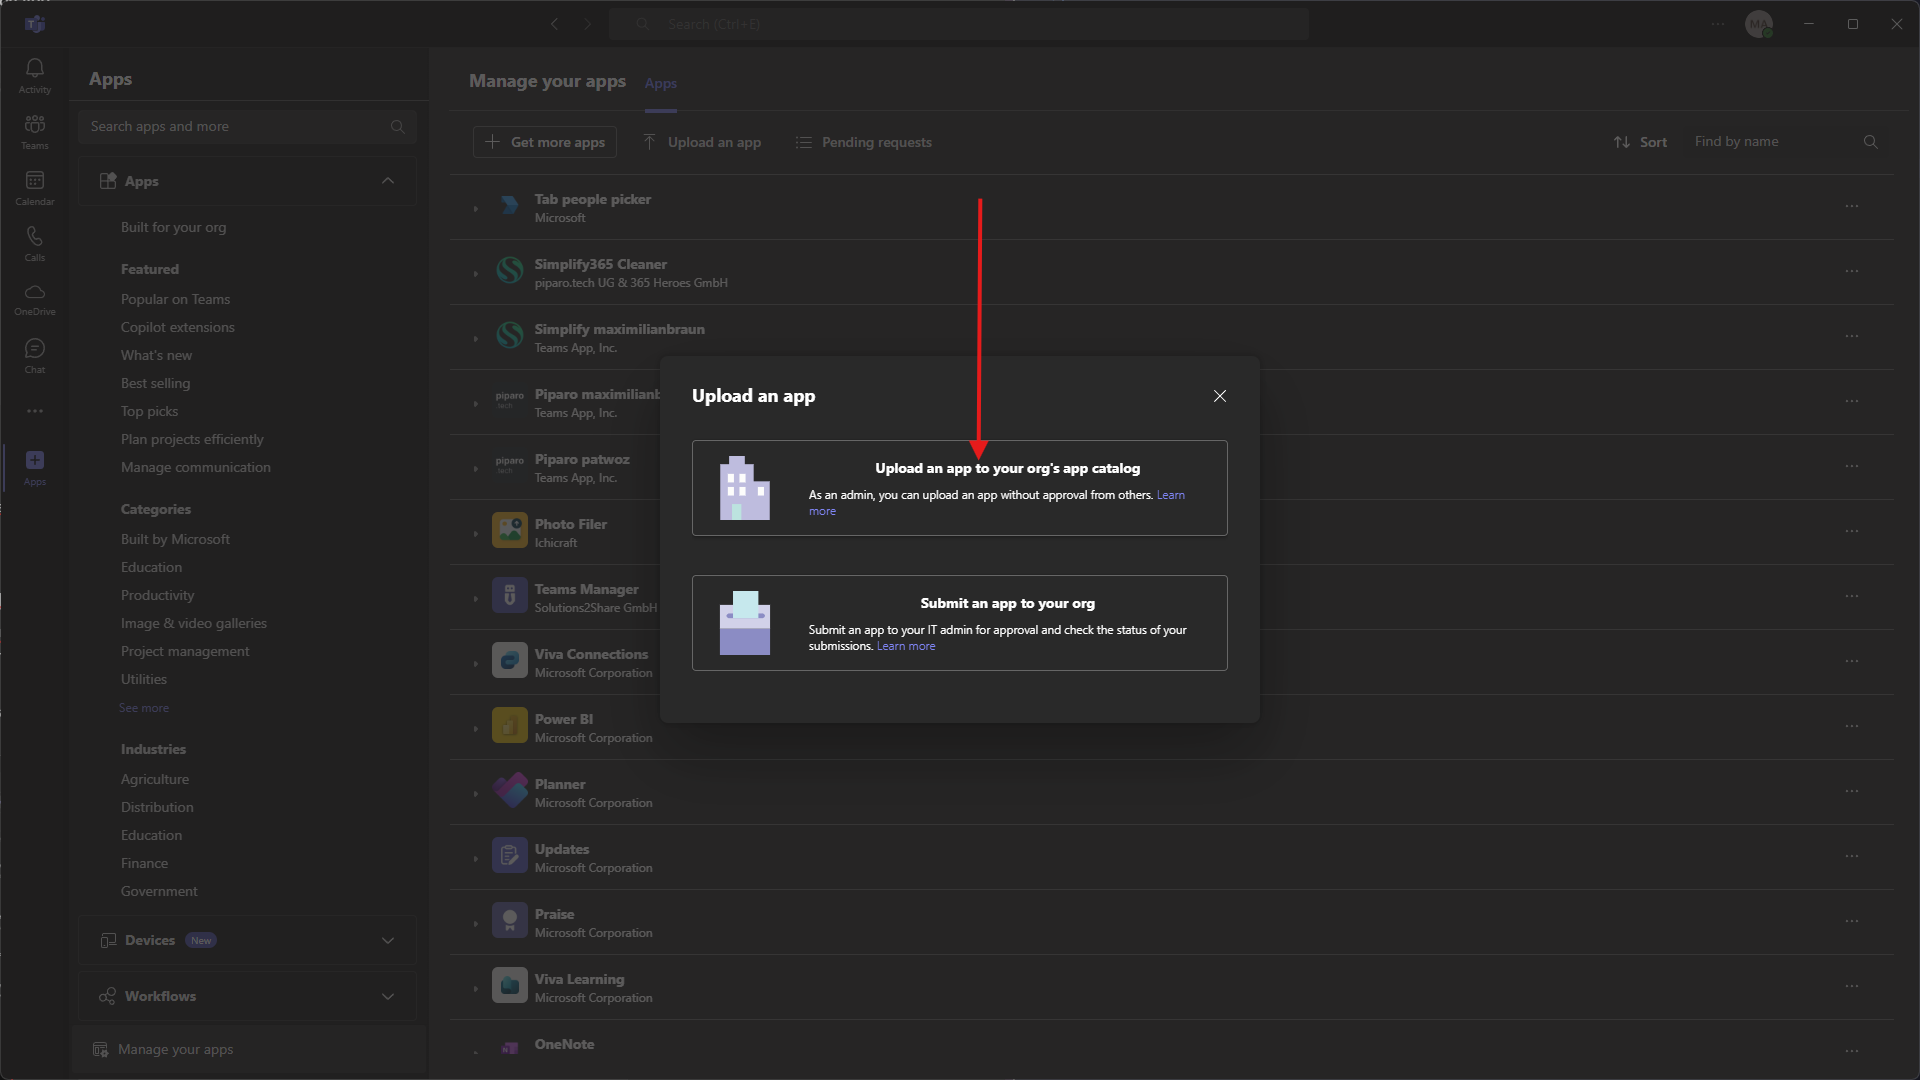The height and width of the screenshot is (1080, 1920).
Task: Click the Power BI app icon
Action: coord(510,726)
